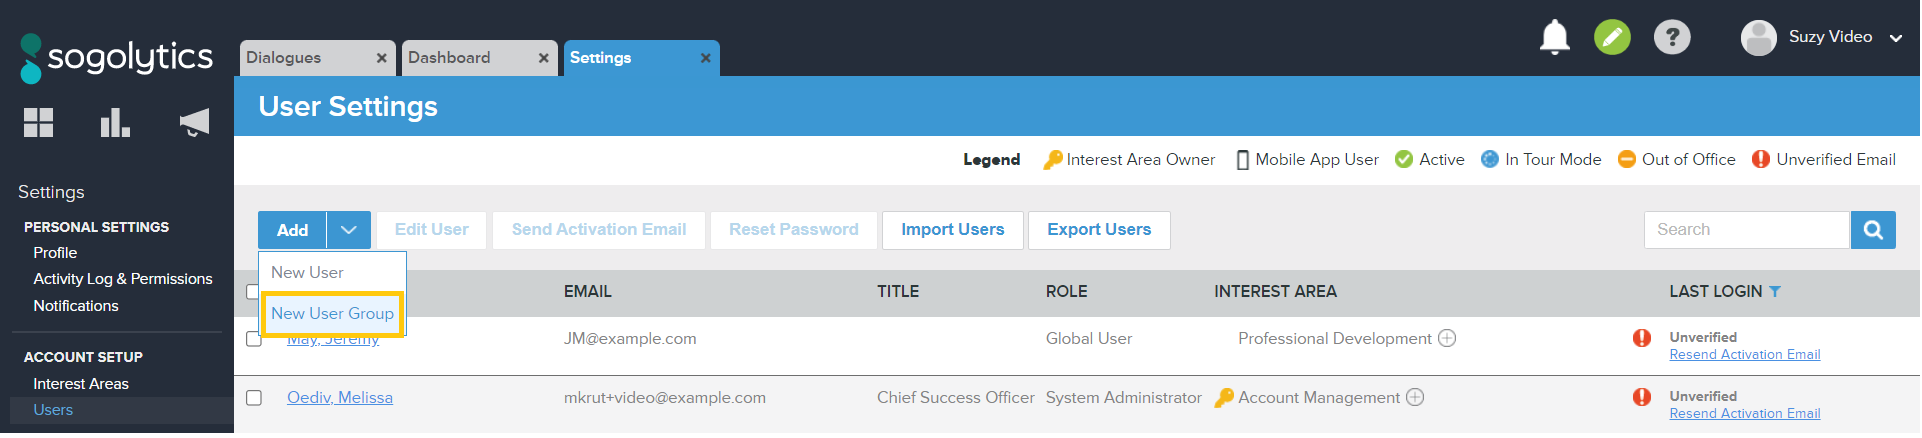Open the bar chart reports icon
The width and height of the screenshot is (1922, 438).
(115, 123)
